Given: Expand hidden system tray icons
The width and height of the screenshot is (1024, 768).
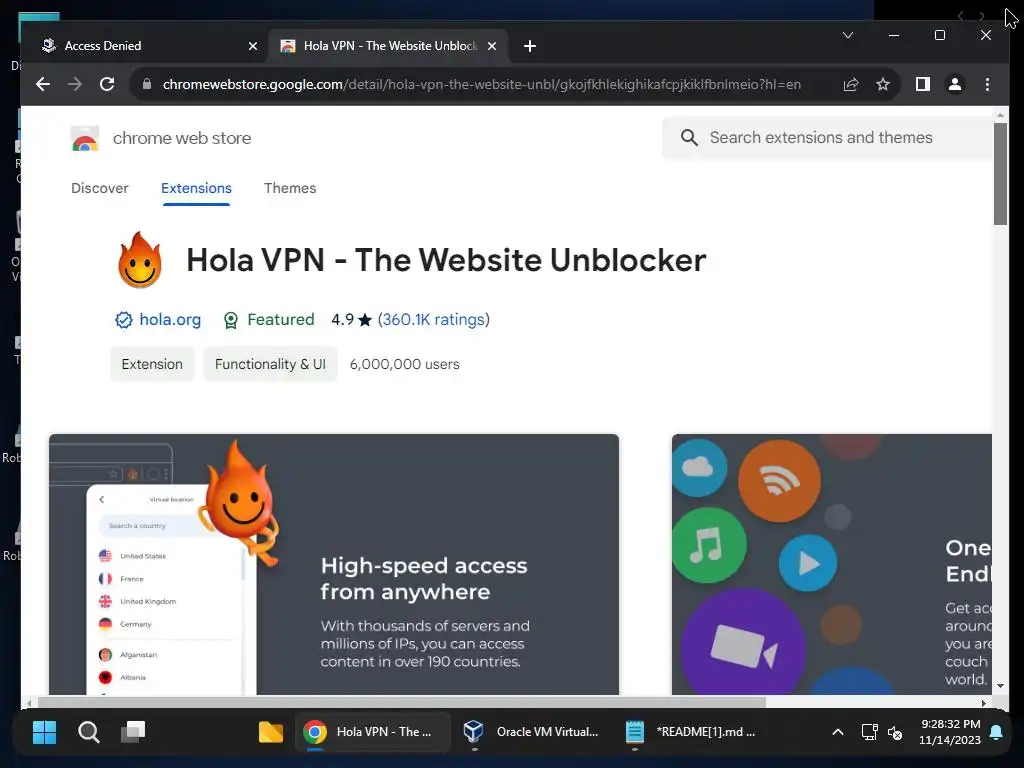Looking at the screenshot, I should tap(838, 732).
